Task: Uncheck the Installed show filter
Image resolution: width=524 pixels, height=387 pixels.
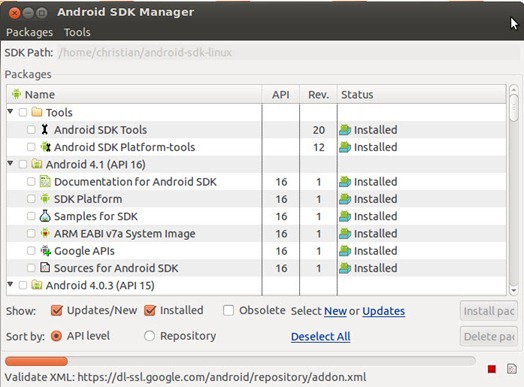Action: (x=150, y=310)
